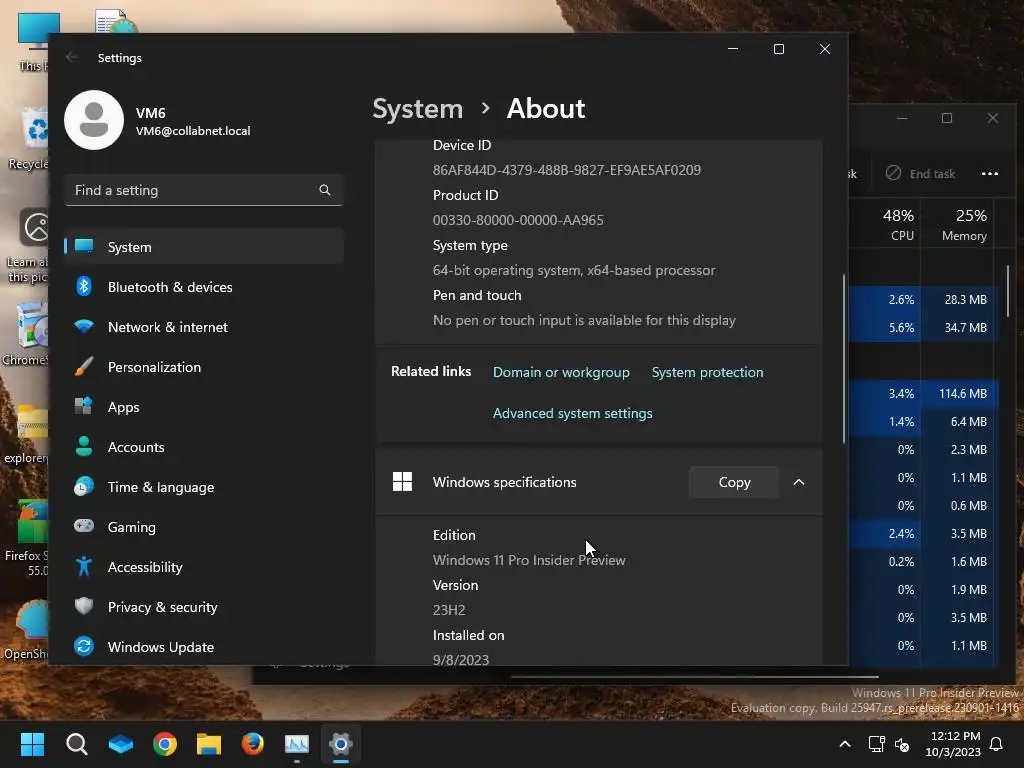Click the Privacy & security shield icon
Viewport: 1024px width, 768px height.
[84, 606]
